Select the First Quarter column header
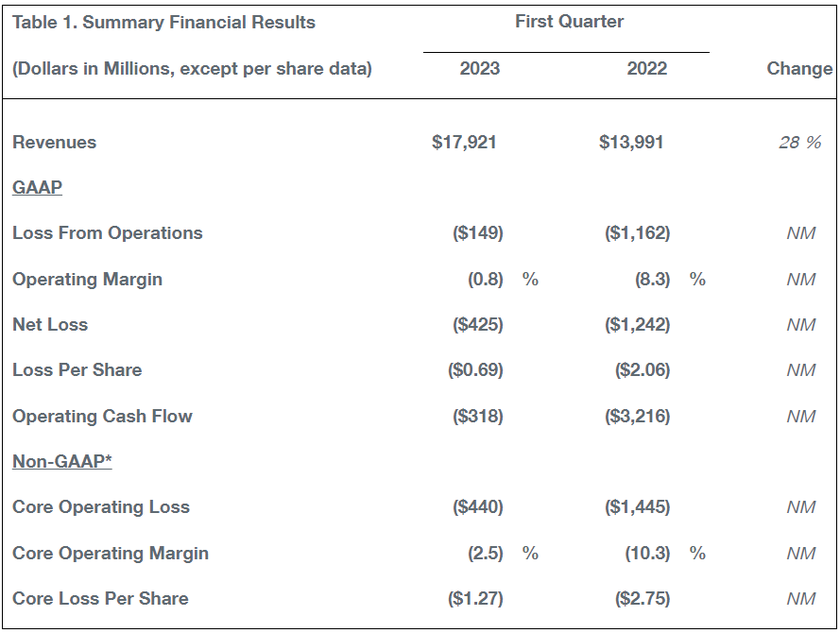This screenshot has height=633, width=840. (569, 21)
